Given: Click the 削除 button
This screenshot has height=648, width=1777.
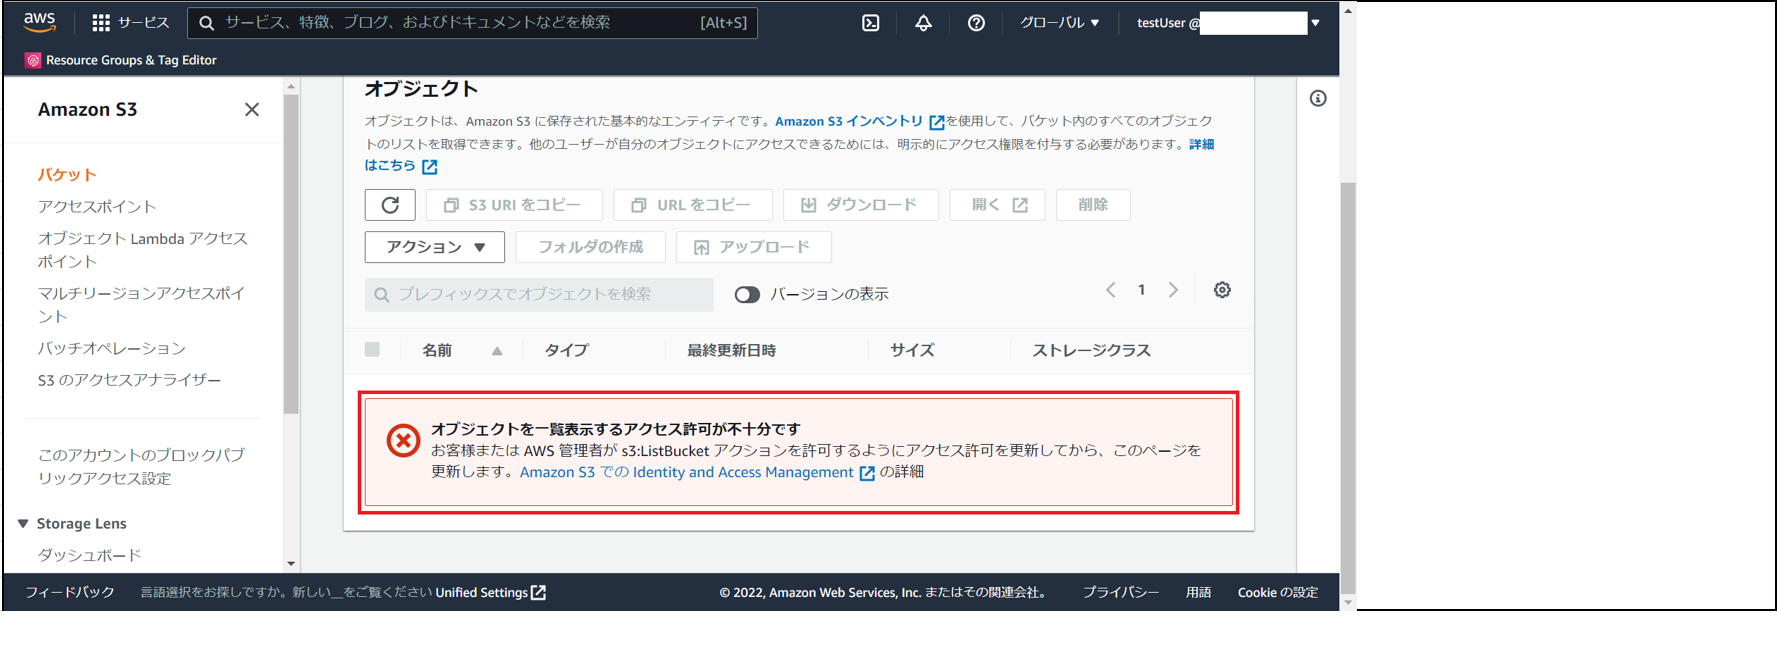Looking at the screenshot, I should pyautogui.click(x=1093, y=205).
